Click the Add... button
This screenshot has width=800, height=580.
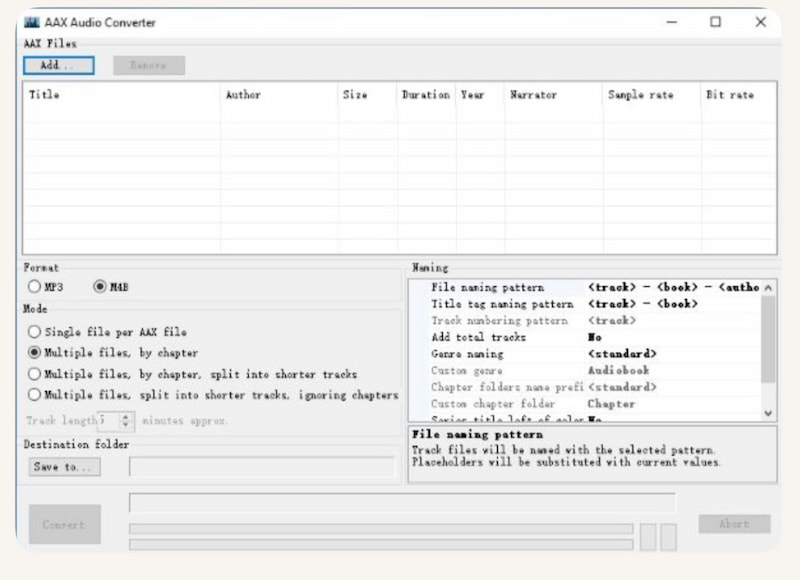tap(59, 65)
